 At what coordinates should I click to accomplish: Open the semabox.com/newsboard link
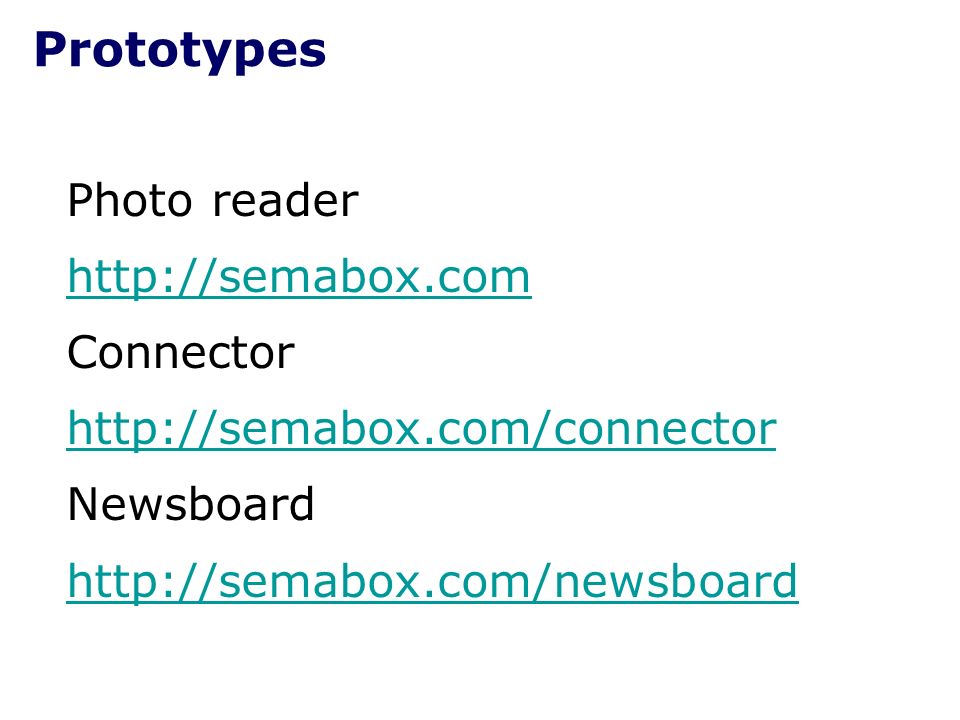[x=432, y=581]
